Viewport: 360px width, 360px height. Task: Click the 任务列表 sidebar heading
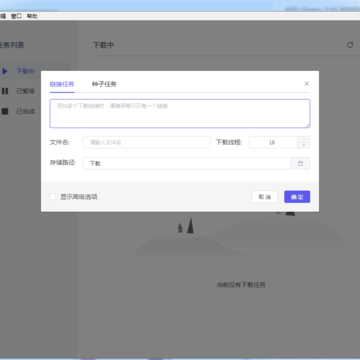12,45
